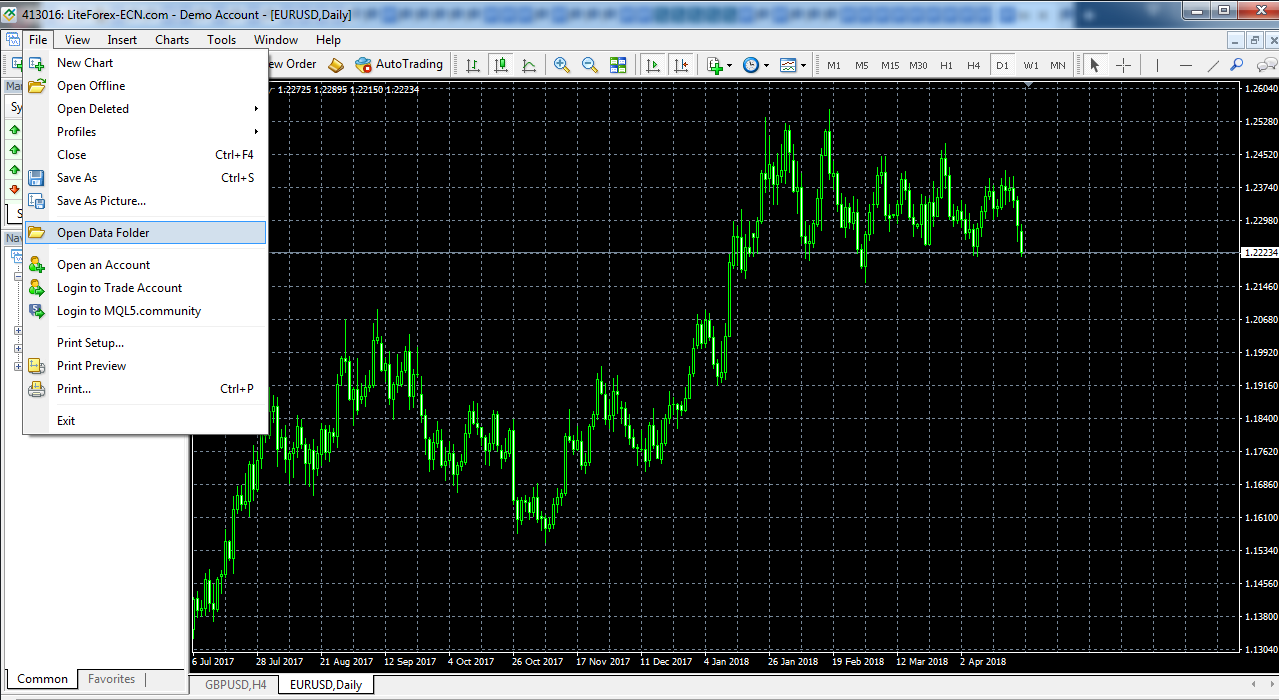Select the M1 timeframe
1279x700 pixels.
coord(834,65)
